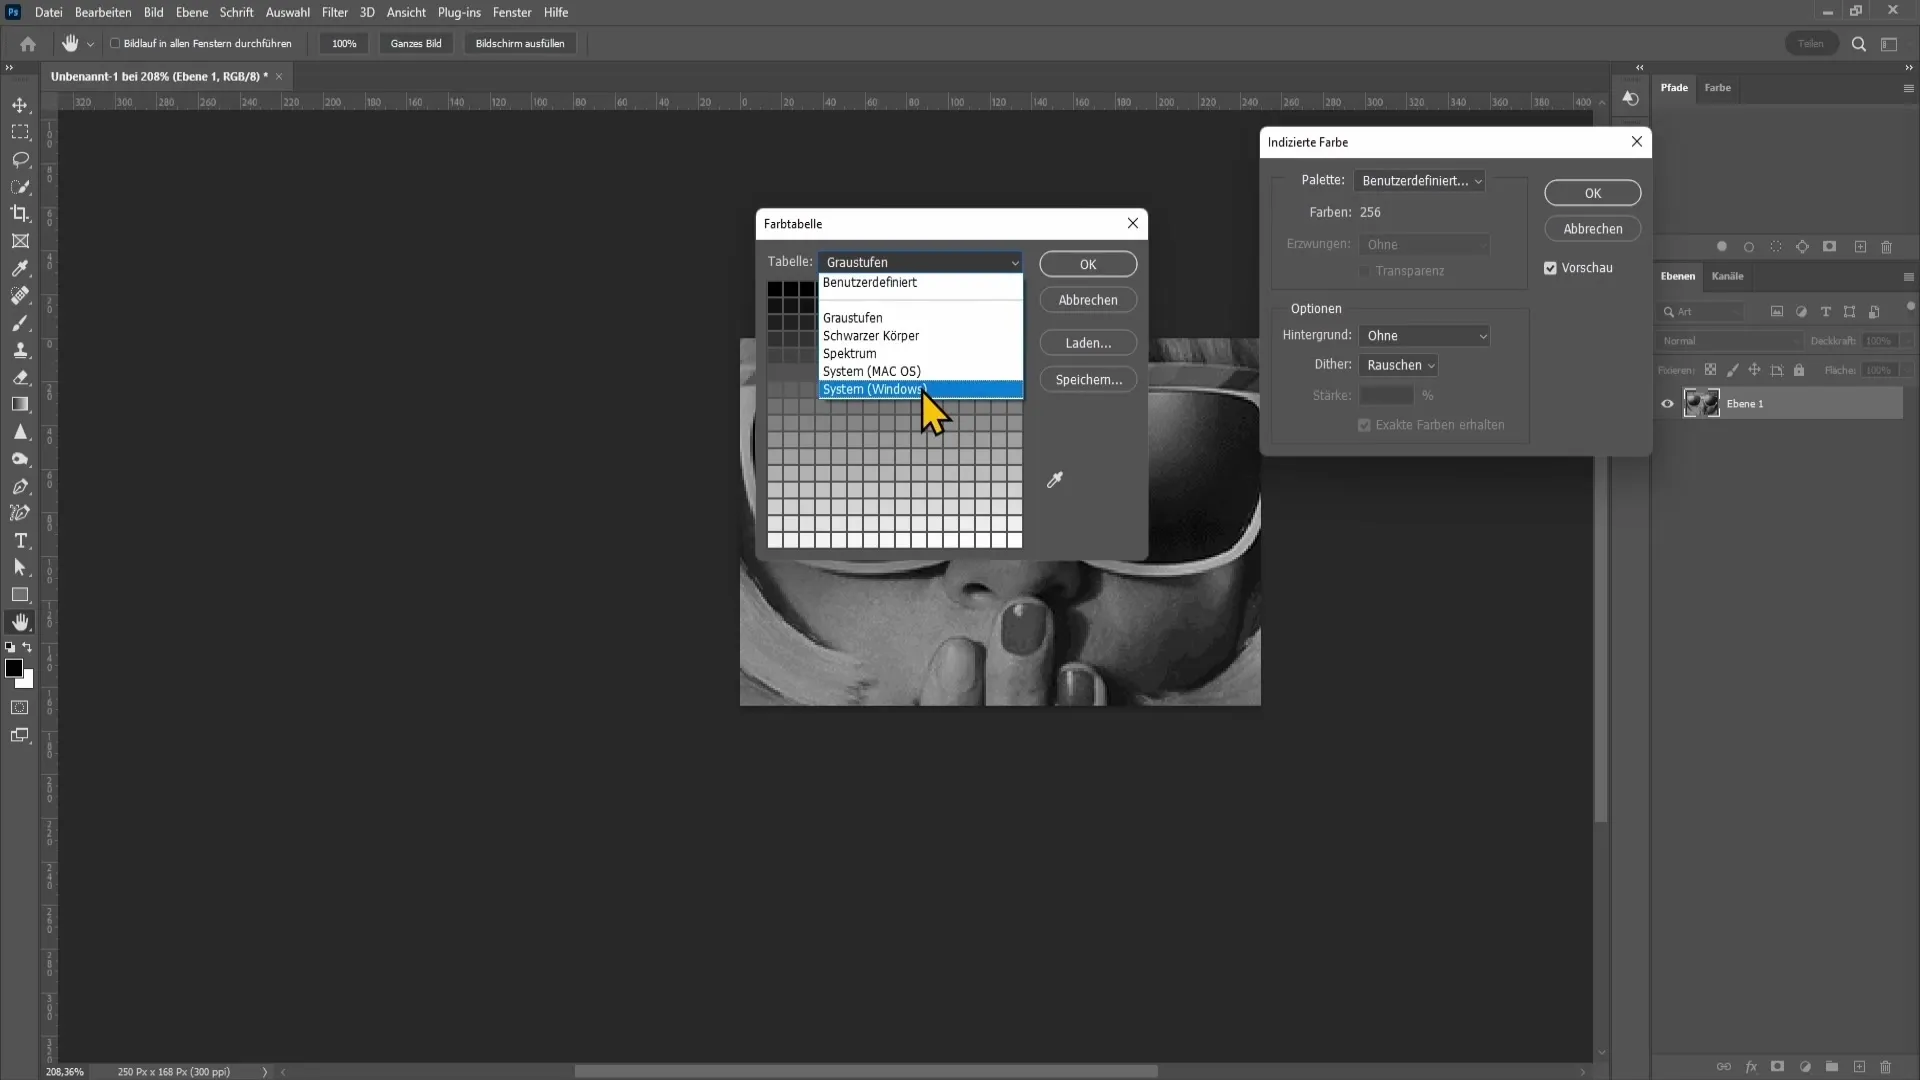Viewport: 1920px width, 1080px height.
Task: Select the Type tool
Action: pyautogui.click(x=20, y=540)
